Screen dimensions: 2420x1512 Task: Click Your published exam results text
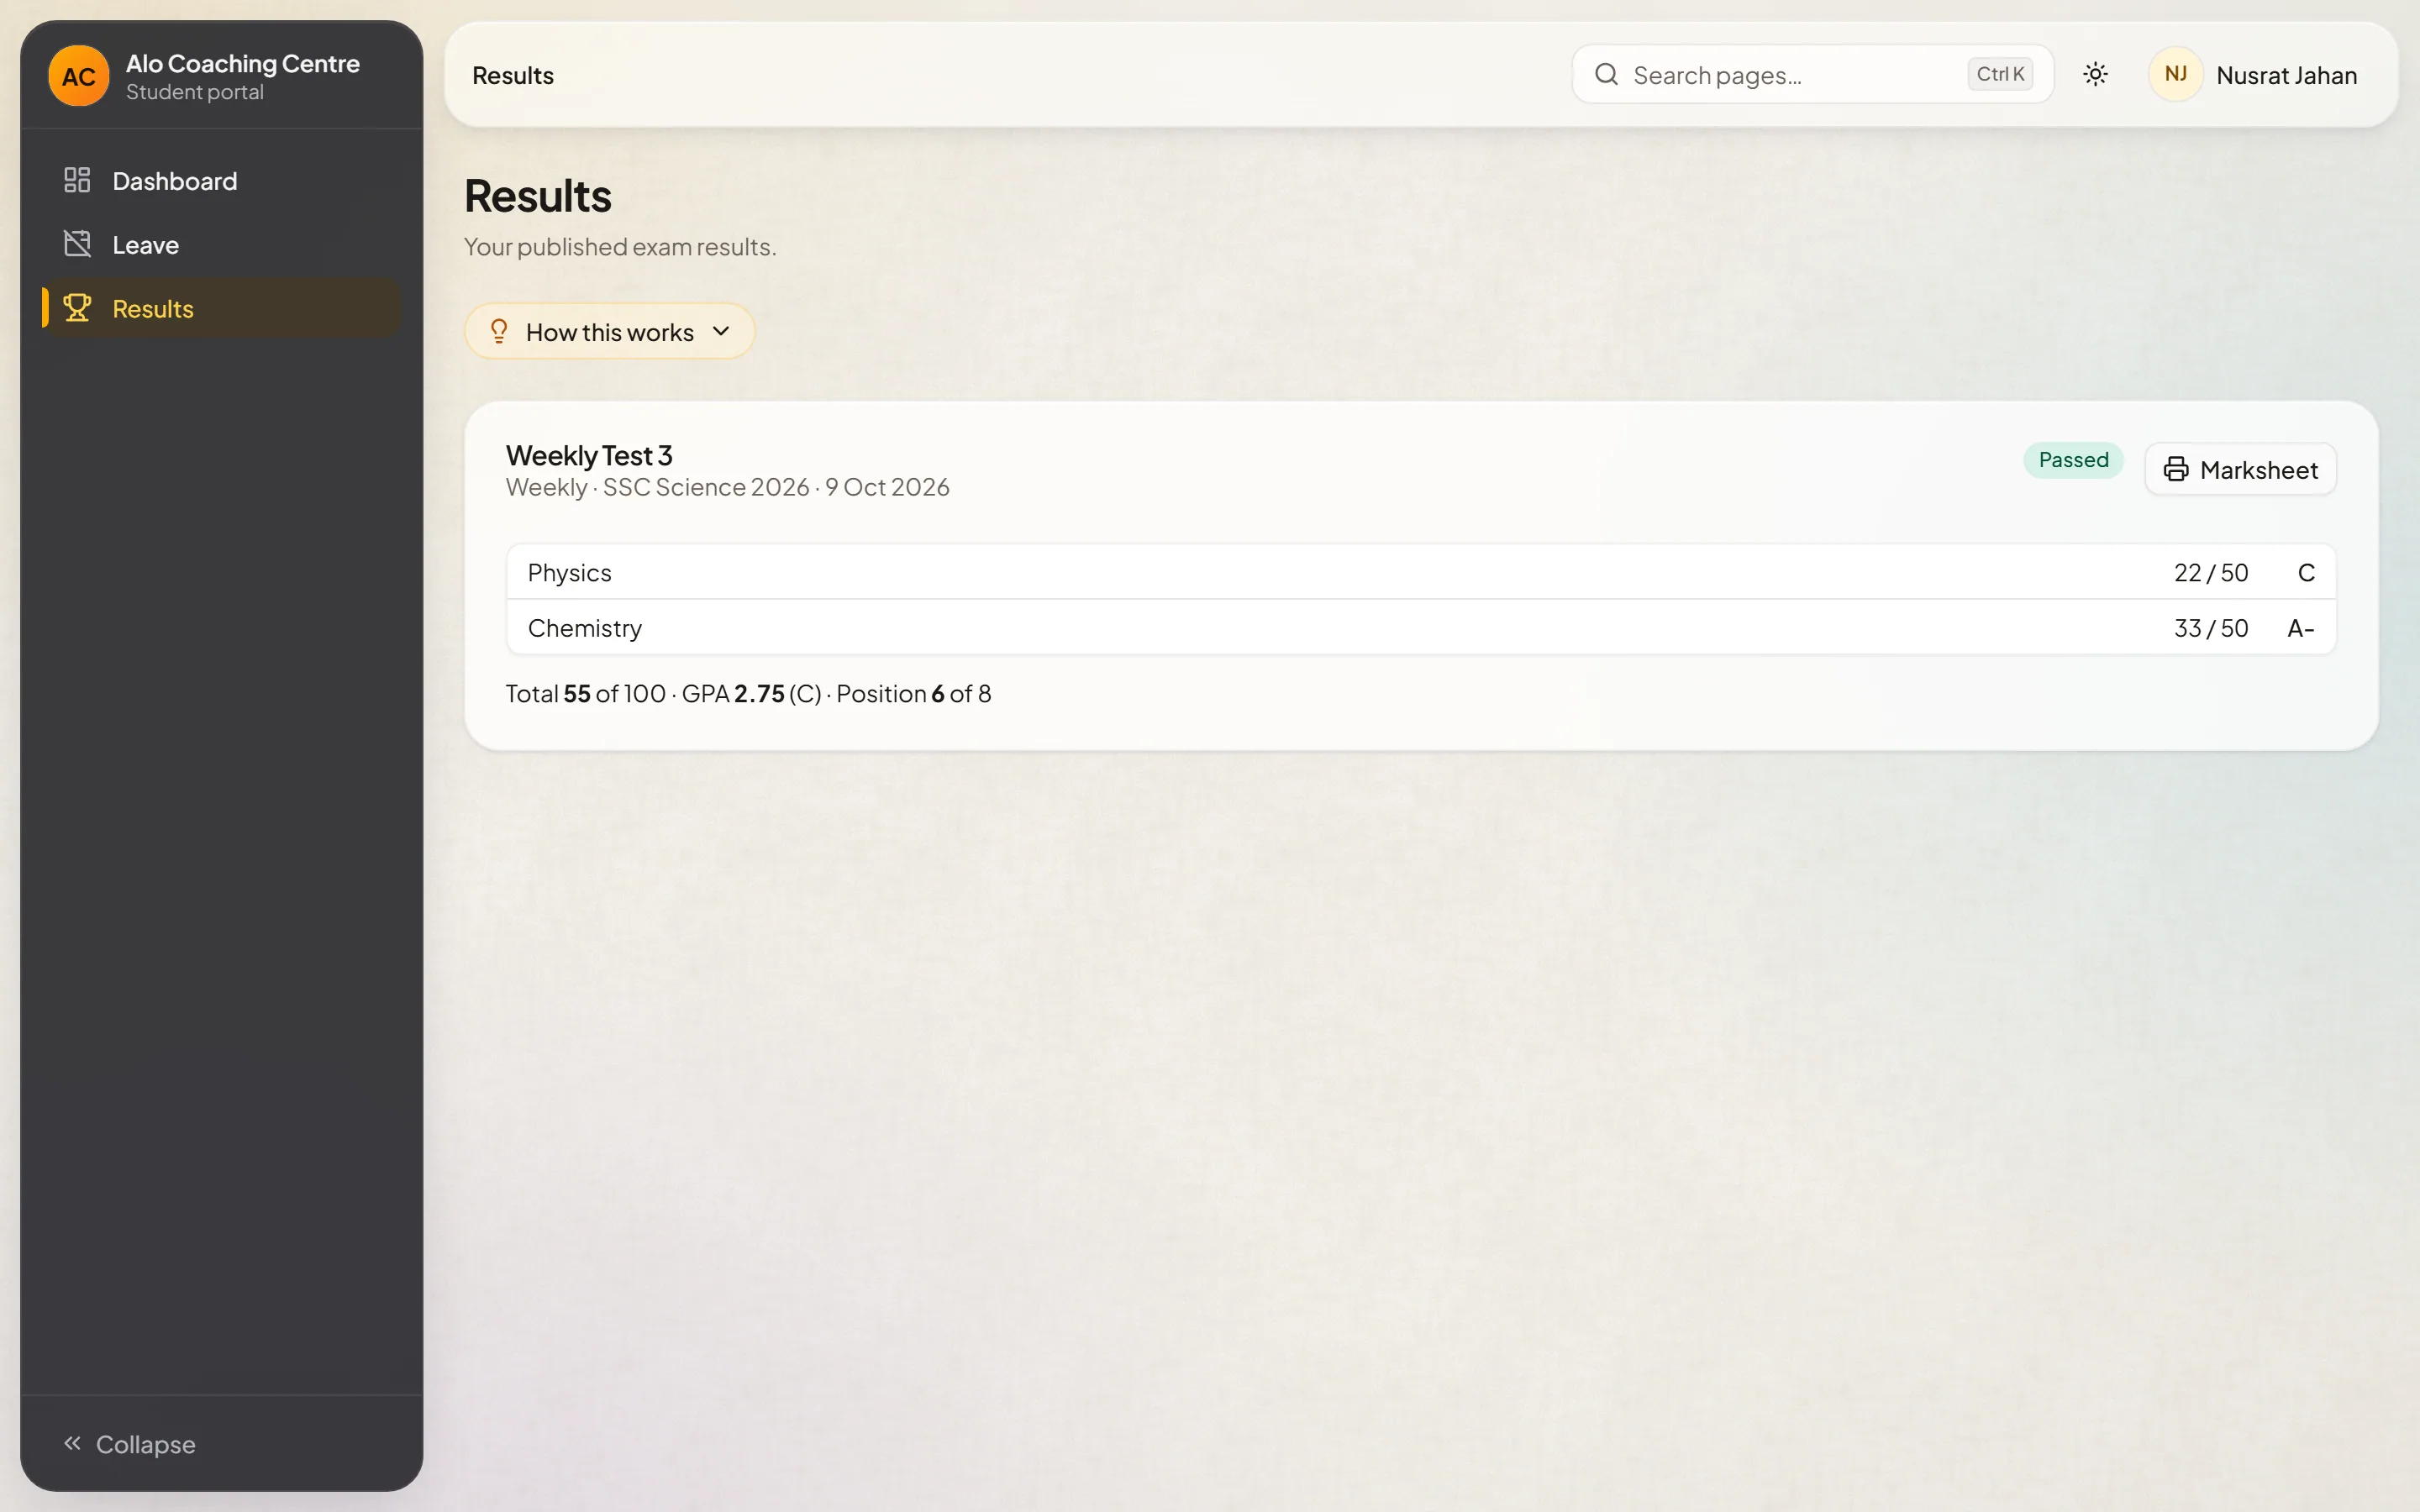[620, 247]
